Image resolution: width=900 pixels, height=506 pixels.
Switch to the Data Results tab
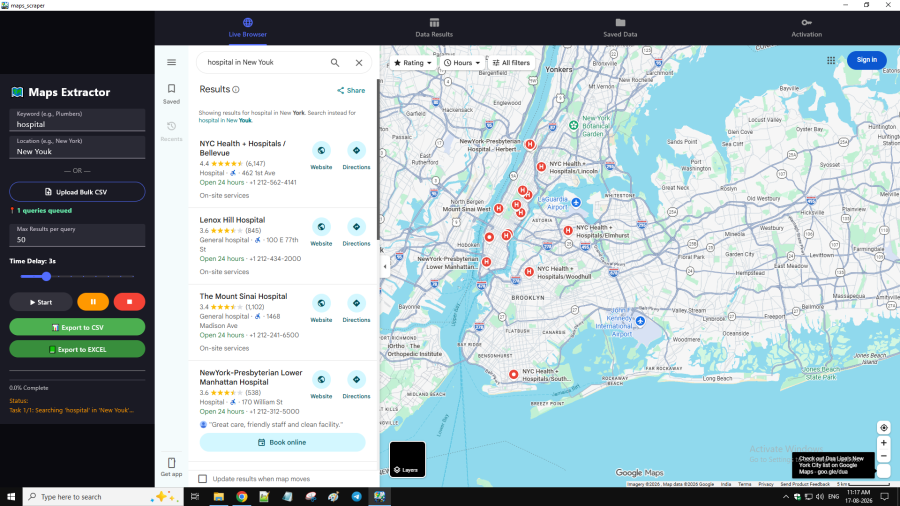(x=434, y=28)
